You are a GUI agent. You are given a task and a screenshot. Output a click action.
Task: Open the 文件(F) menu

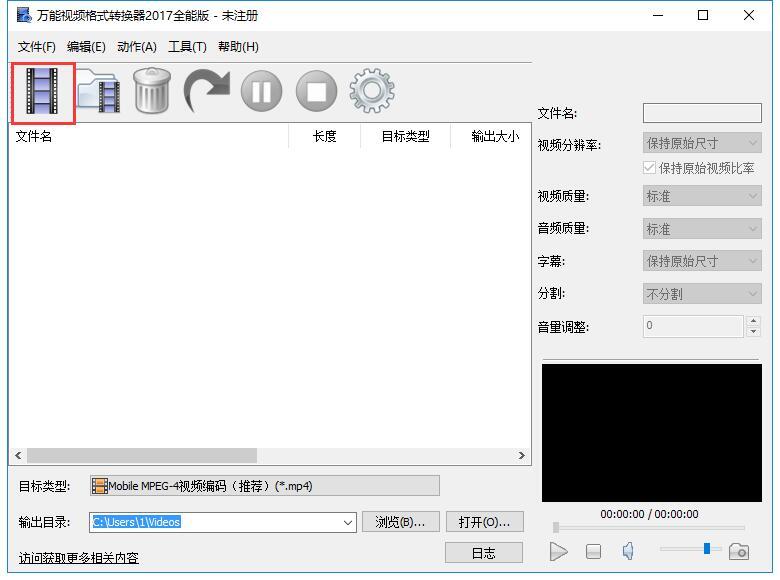coord(36,47)
